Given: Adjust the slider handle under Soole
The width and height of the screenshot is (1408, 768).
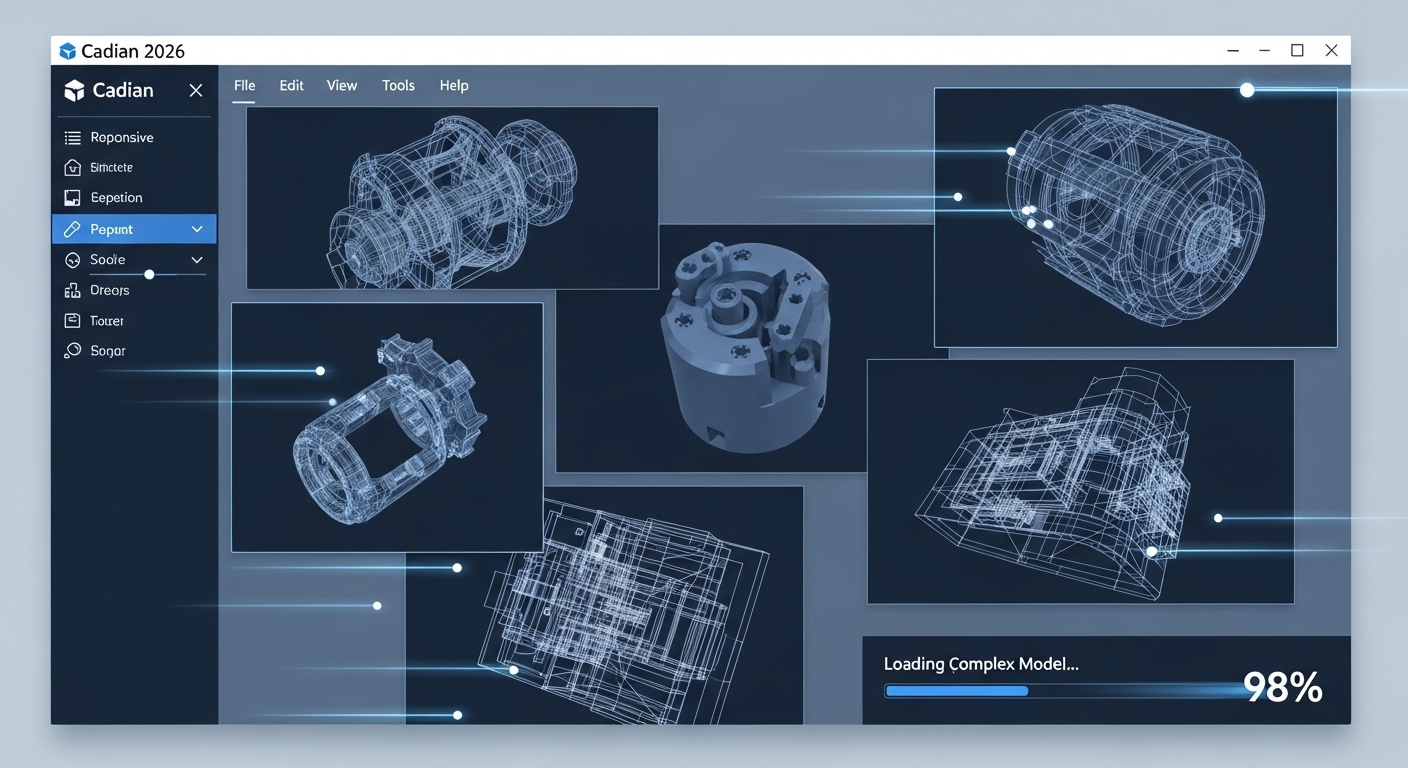Looking at the screenshot, I should coord(149,274).
